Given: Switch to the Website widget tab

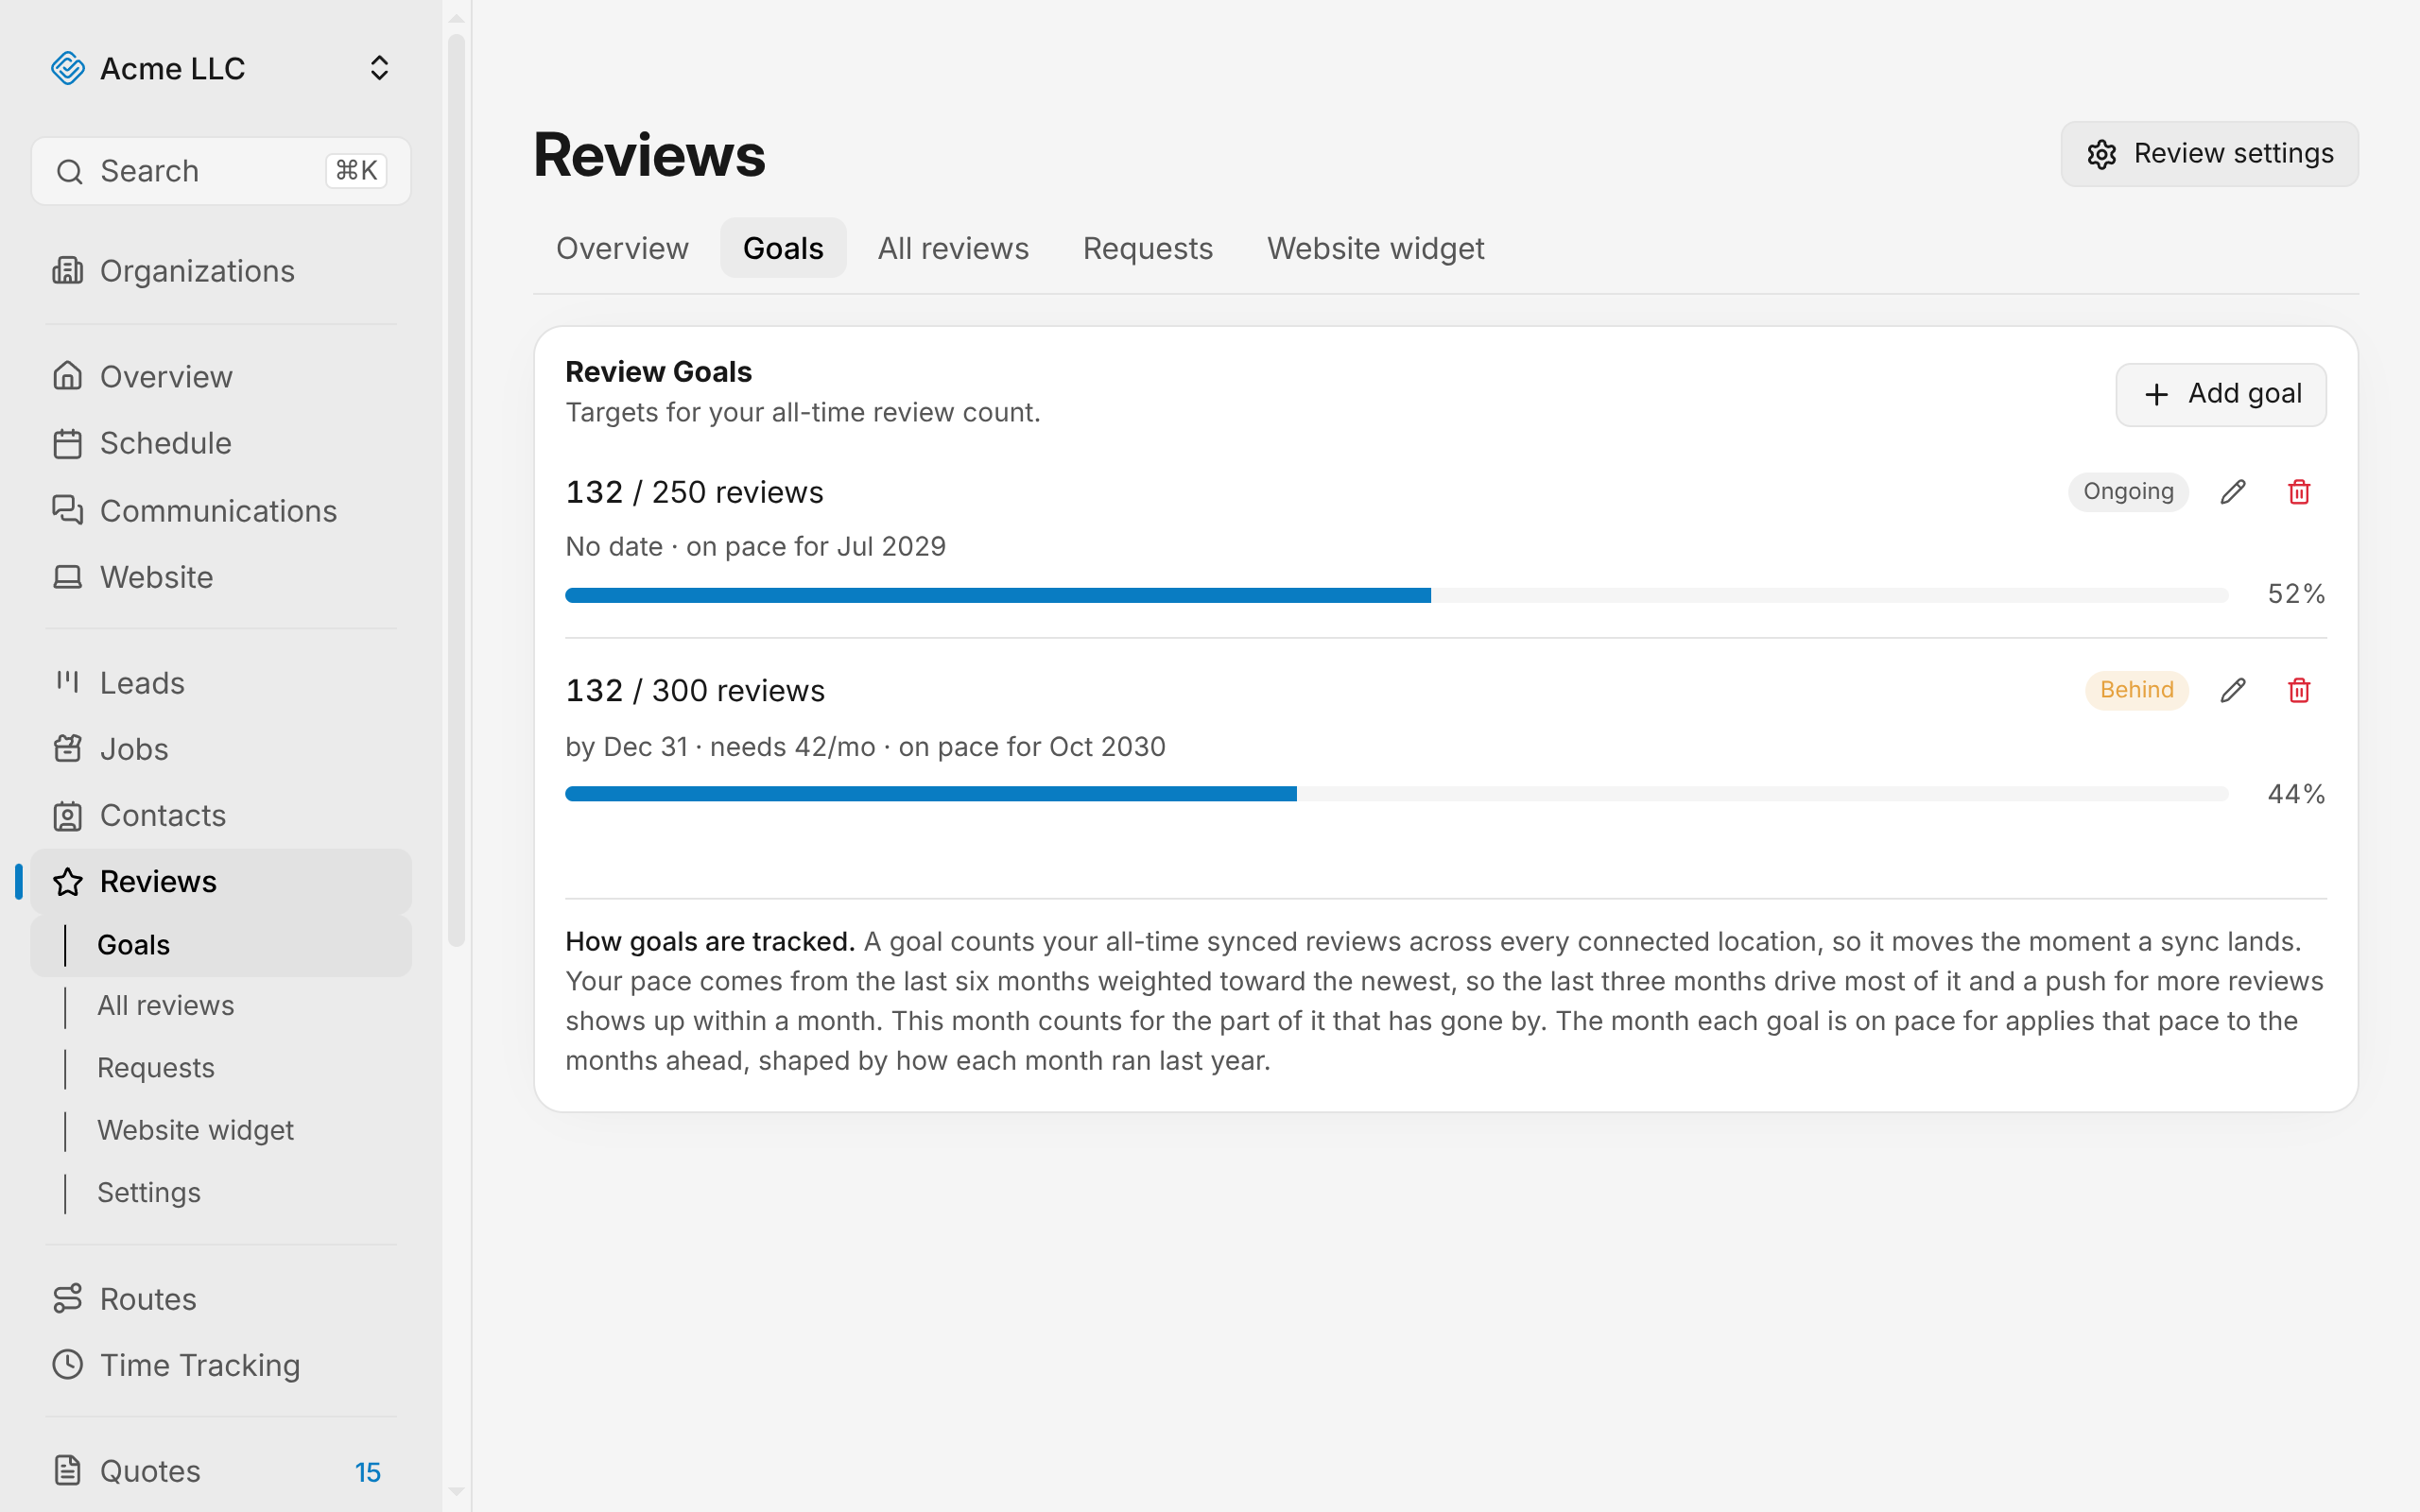Looking at the screenshot, I should tap(1375, 248).
